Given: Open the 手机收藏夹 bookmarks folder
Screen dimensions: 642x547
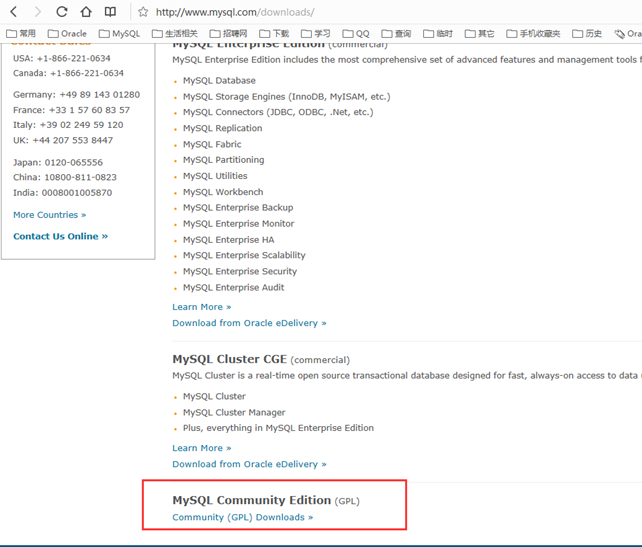Looking at the screenshot, I should 533,34.
